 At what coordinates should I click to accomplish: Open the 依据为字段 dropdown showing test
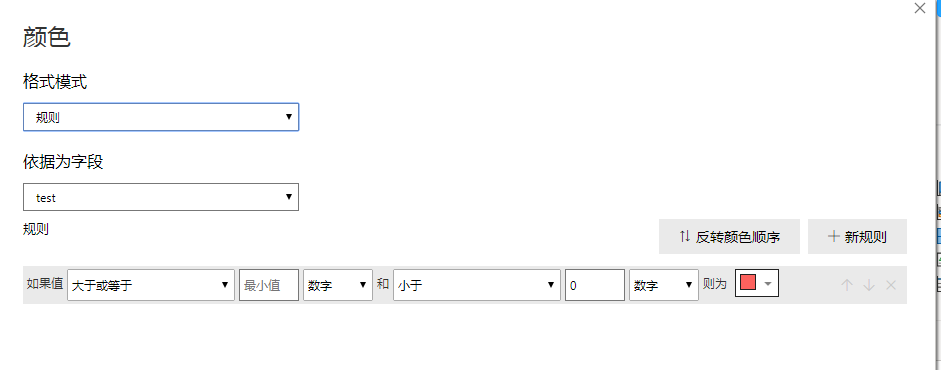point(161,197)
